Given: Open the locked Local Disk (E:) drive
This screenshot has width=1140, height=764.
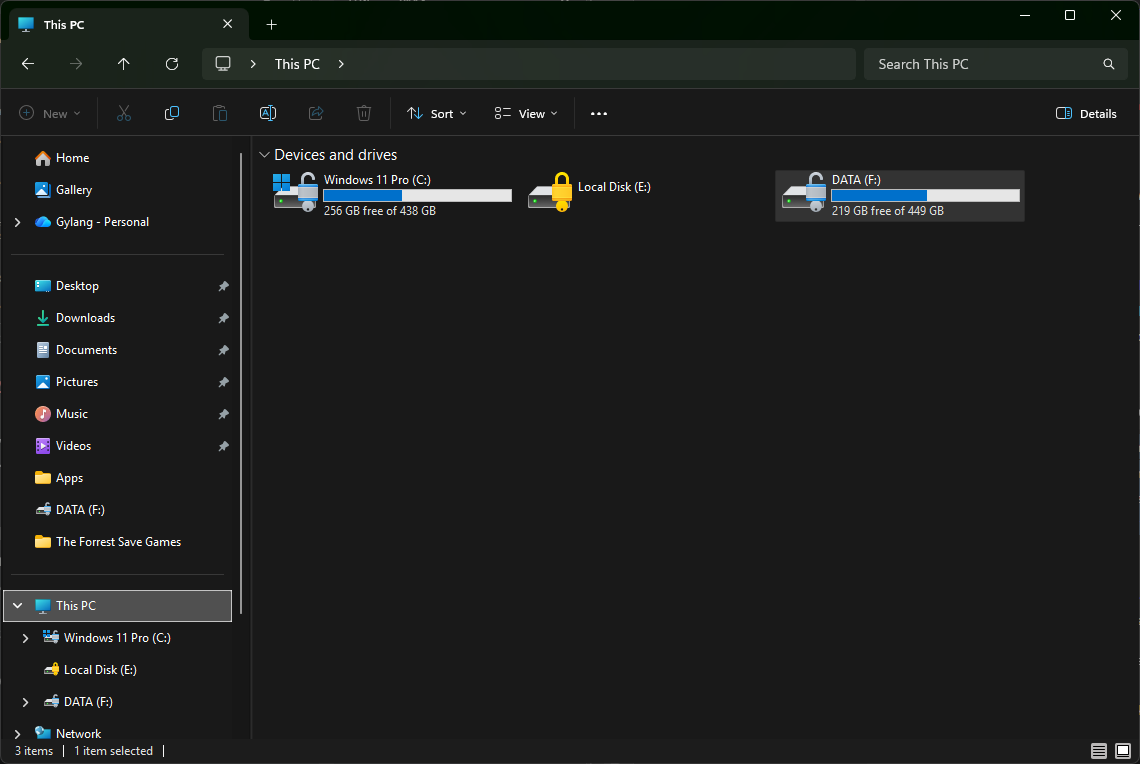Looking at the screenshot, I should coord(590,191).
